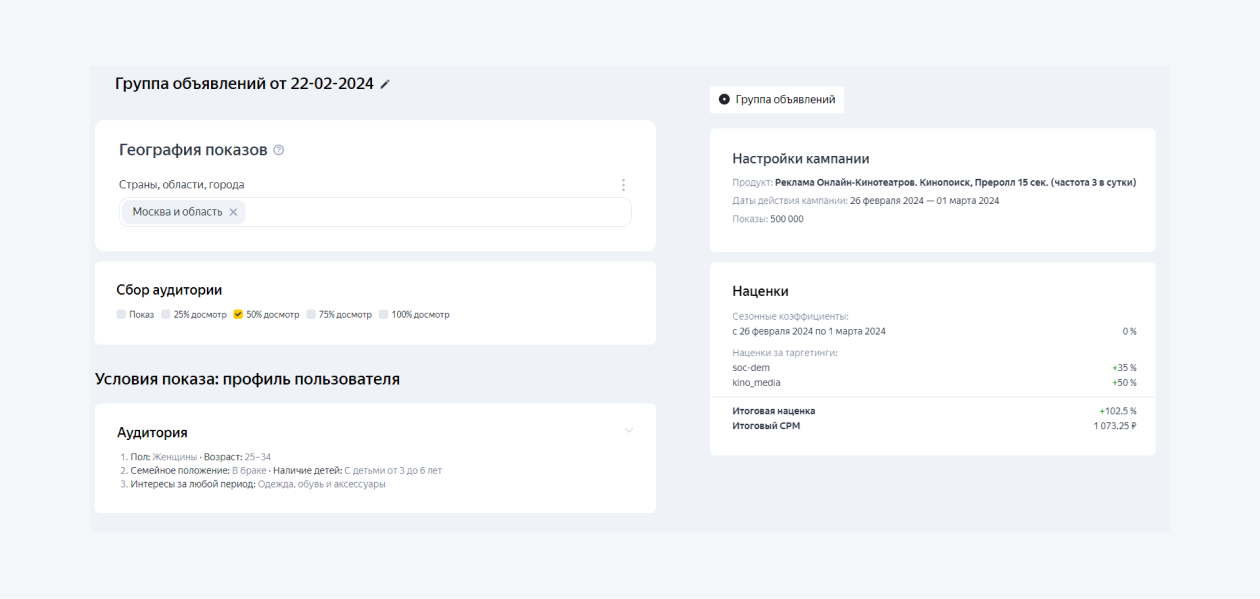This screenshot has width=1260, height=599.
Task: Check the "100% досмотр" checkbox
Action: pos(383,314)
